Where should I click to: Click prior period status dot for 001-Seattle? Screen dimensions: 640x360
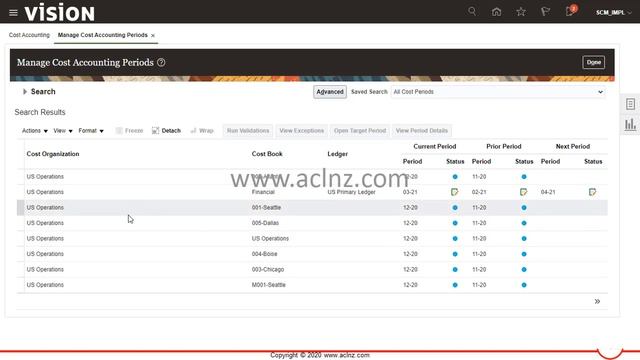(x=524, y=208)
